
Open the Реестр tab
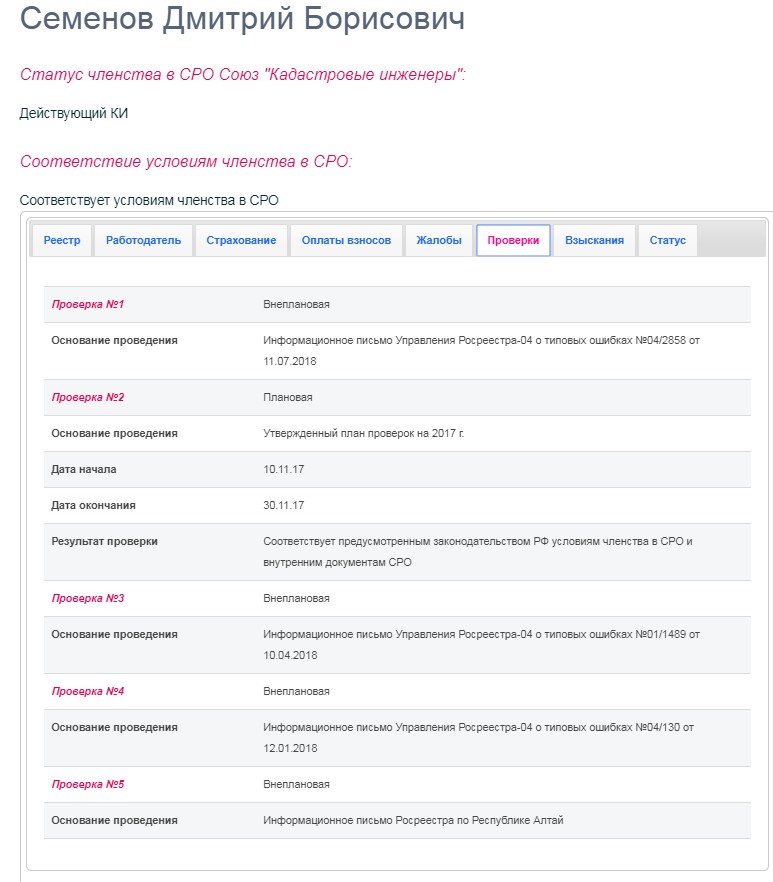(62, 240)
